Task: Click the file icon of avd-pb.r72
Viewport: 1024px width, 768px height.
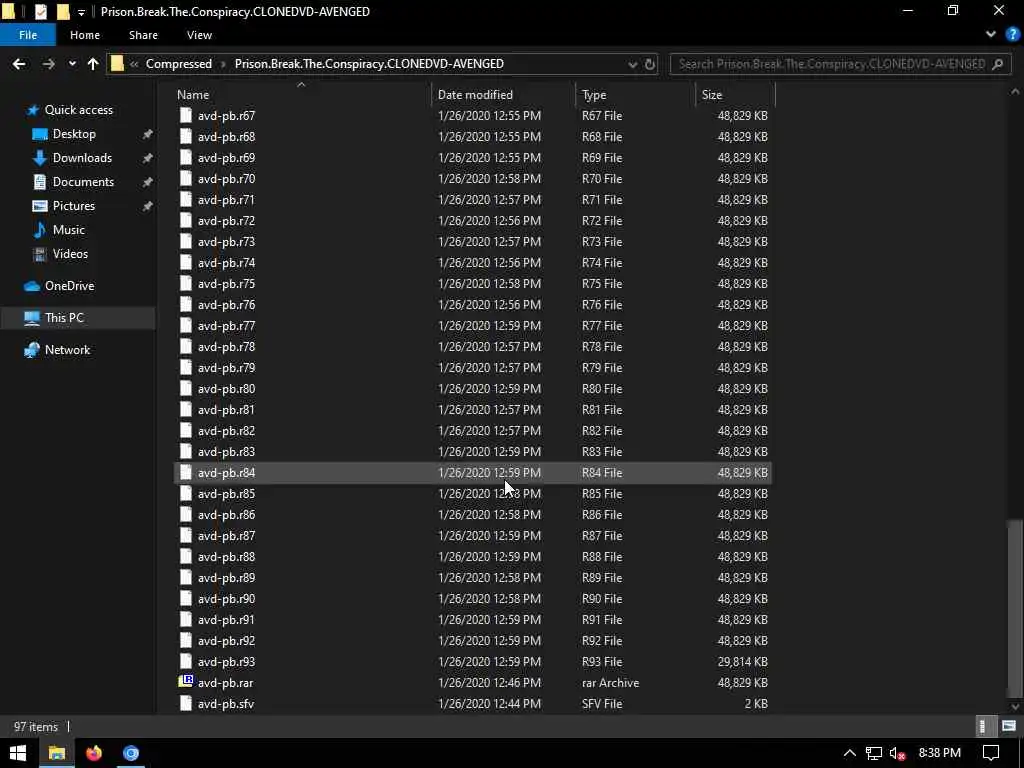Action: [186, 221]
